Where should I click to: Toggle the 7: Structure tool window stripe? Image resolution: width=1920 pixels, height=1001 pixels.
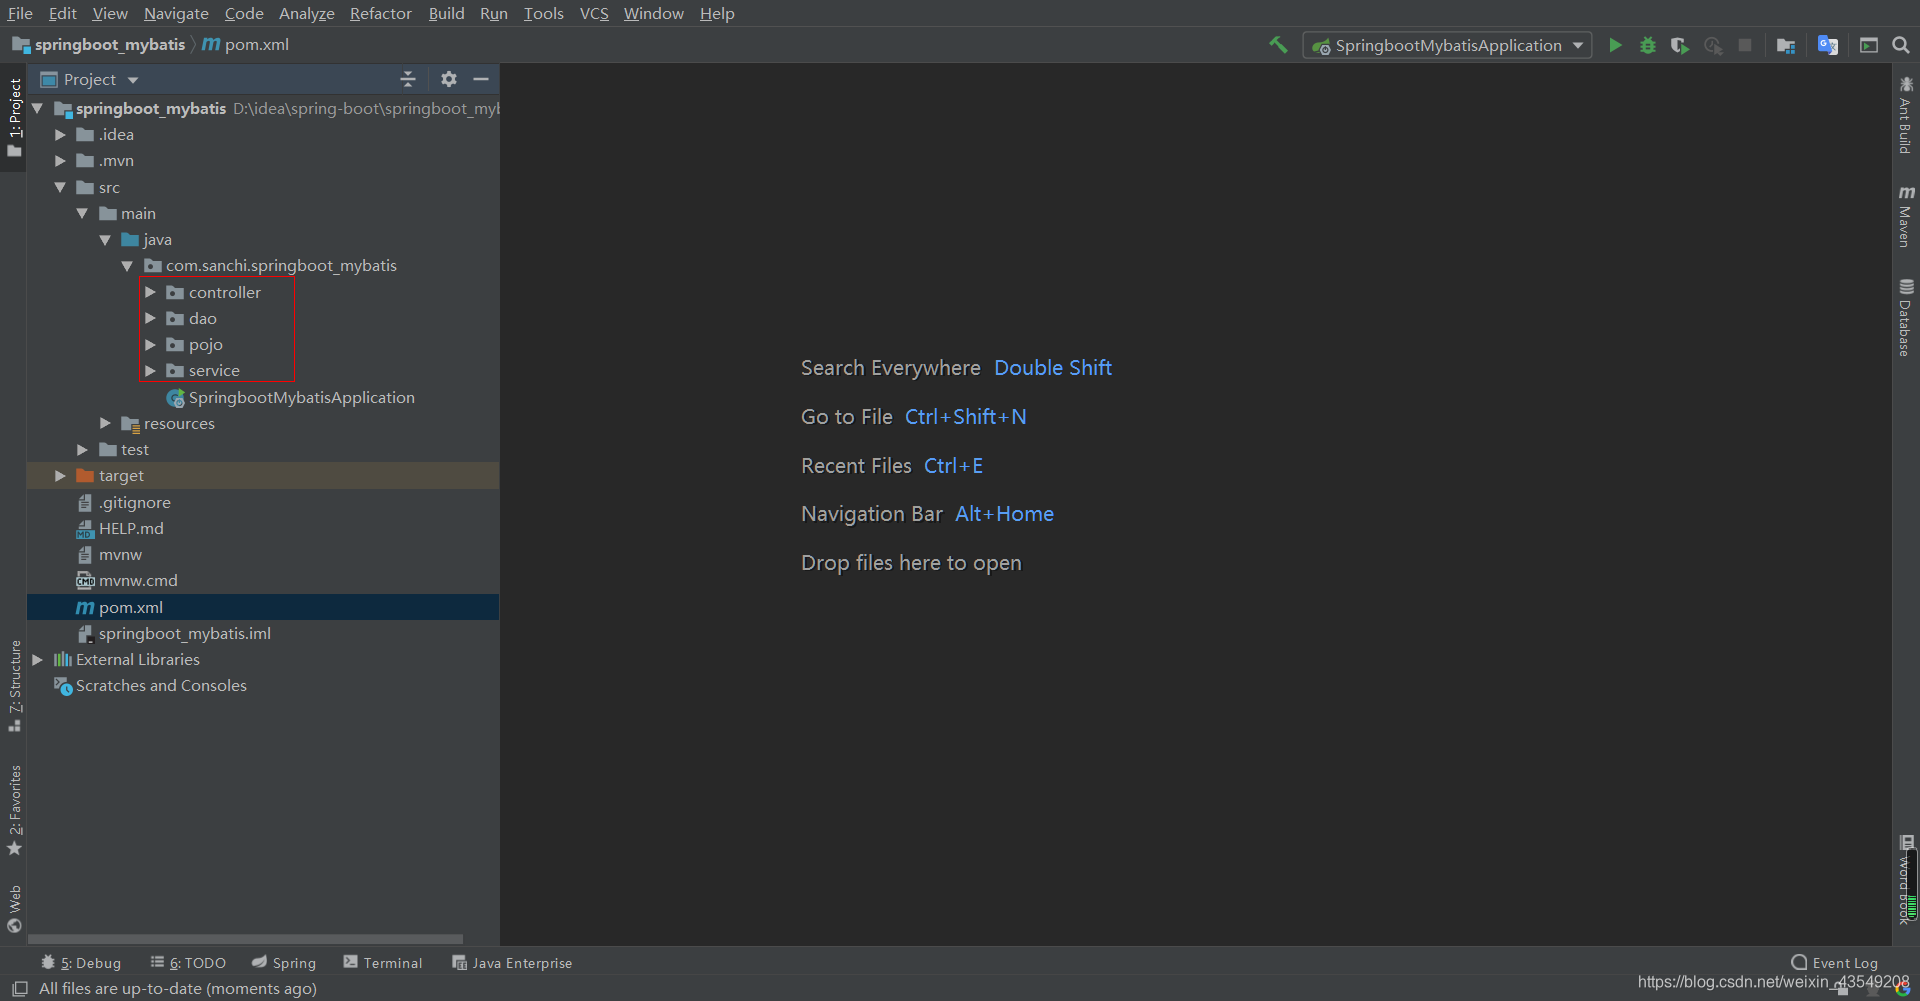tap(14, 686)
